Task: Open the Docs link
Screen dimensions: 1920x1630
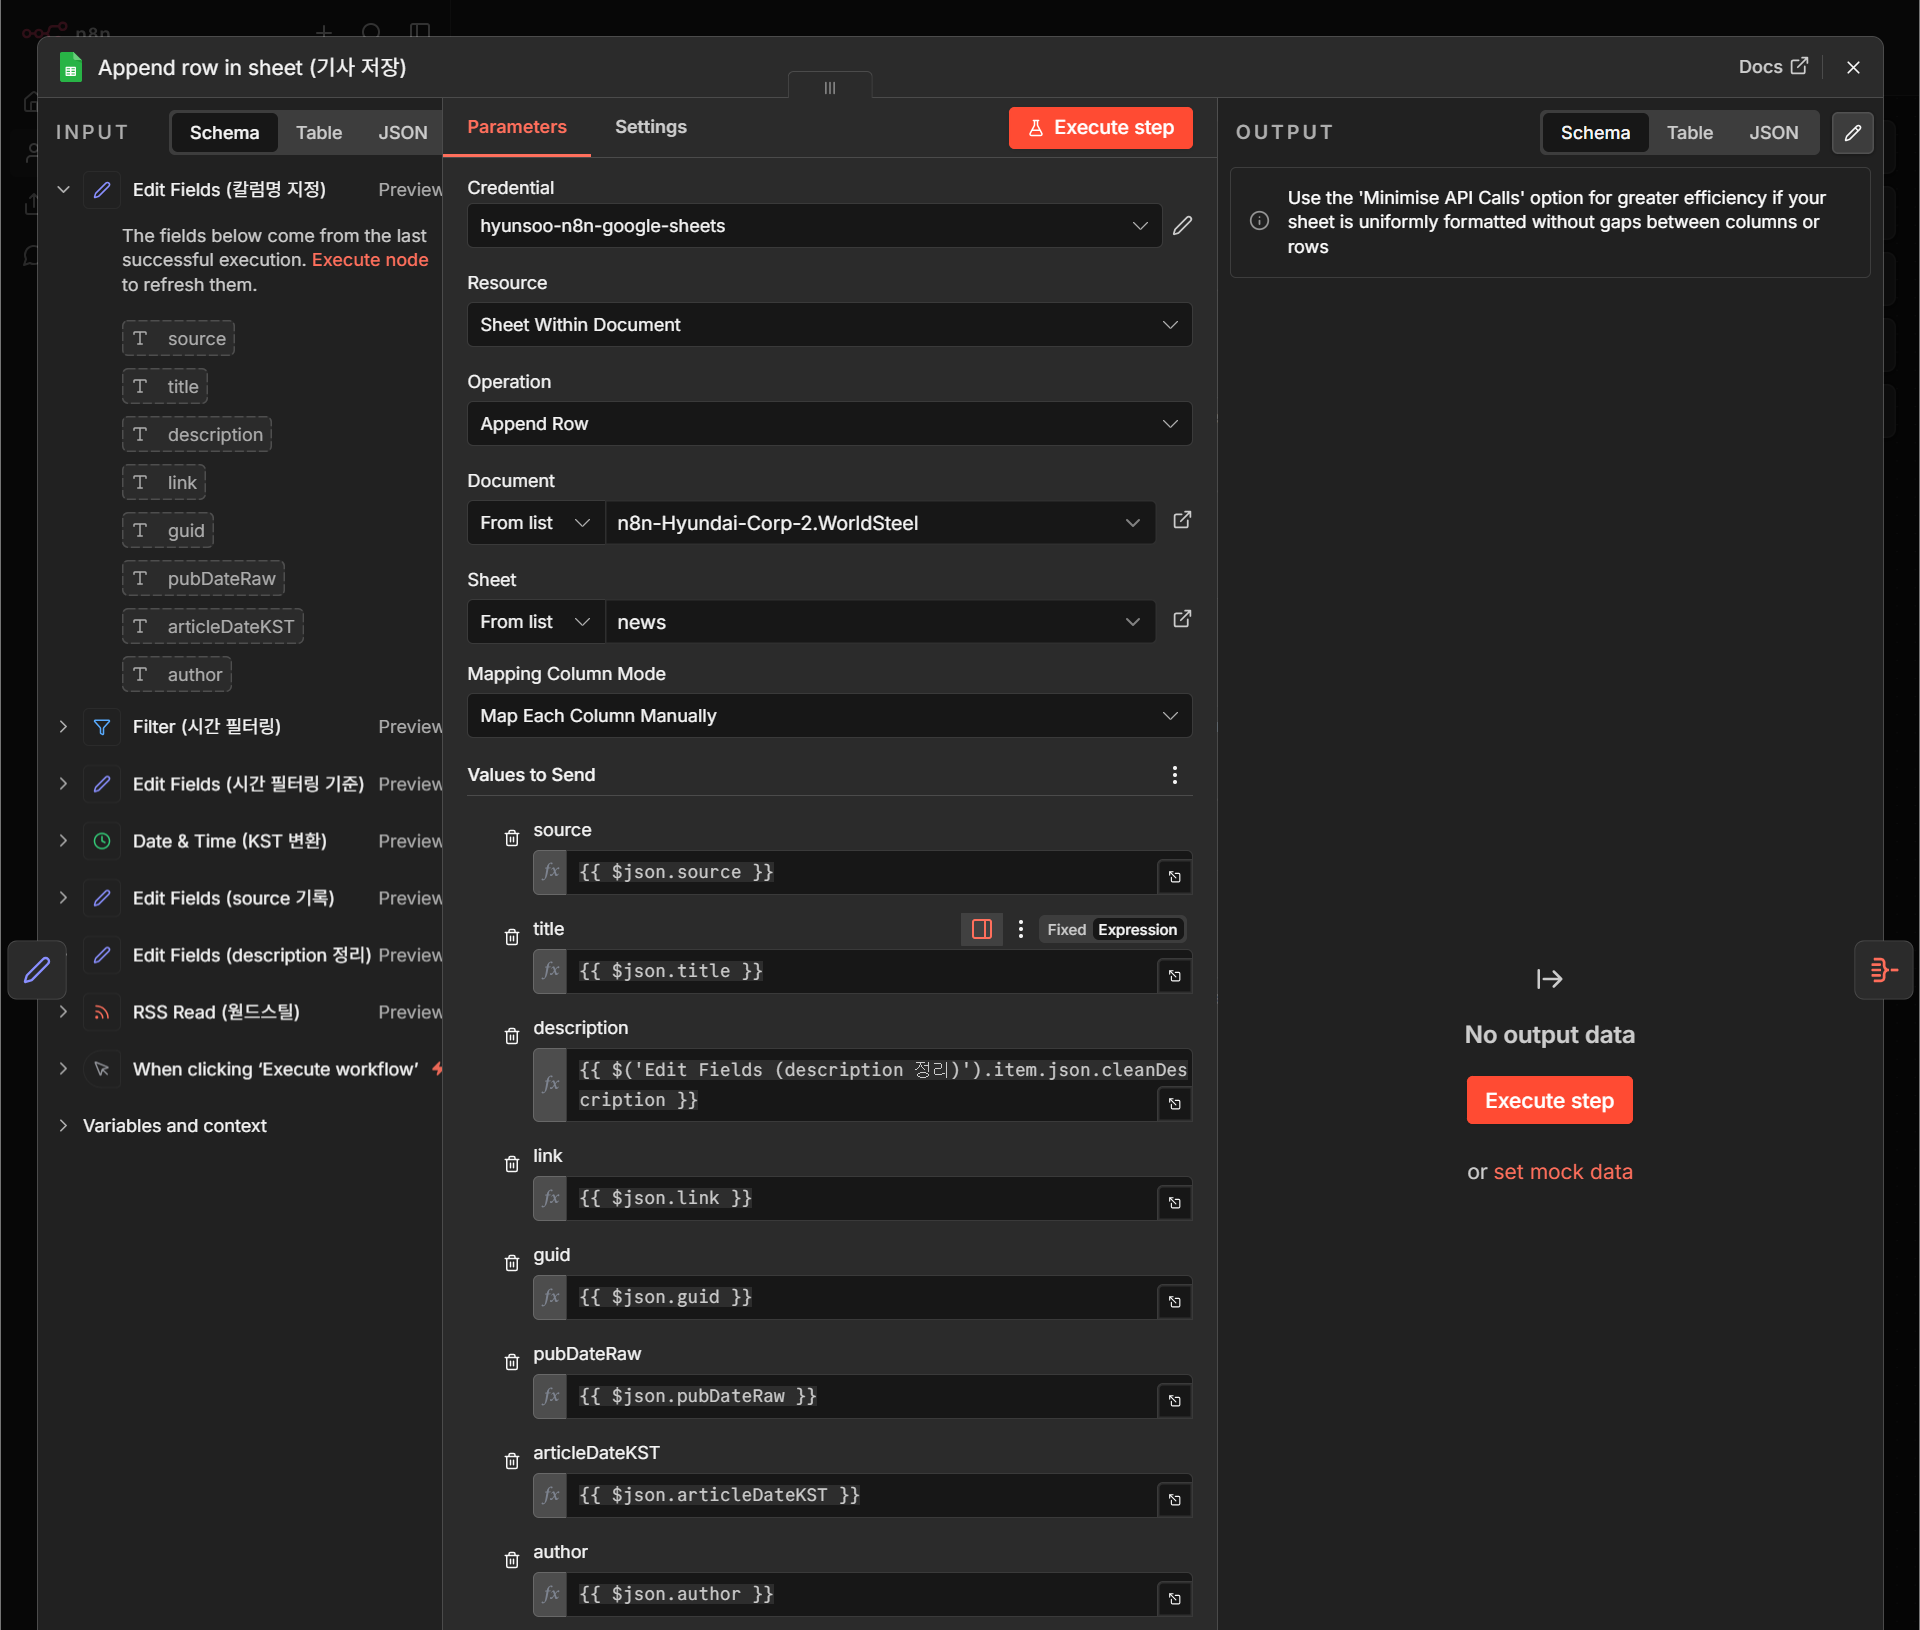Action: [1773, 67]
